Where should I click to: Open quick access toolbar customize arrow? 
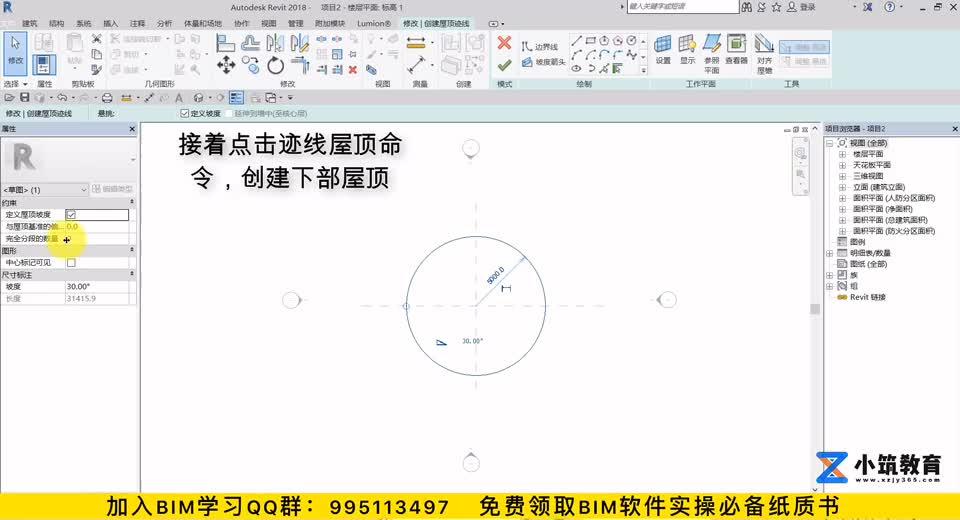pos(290,97)
